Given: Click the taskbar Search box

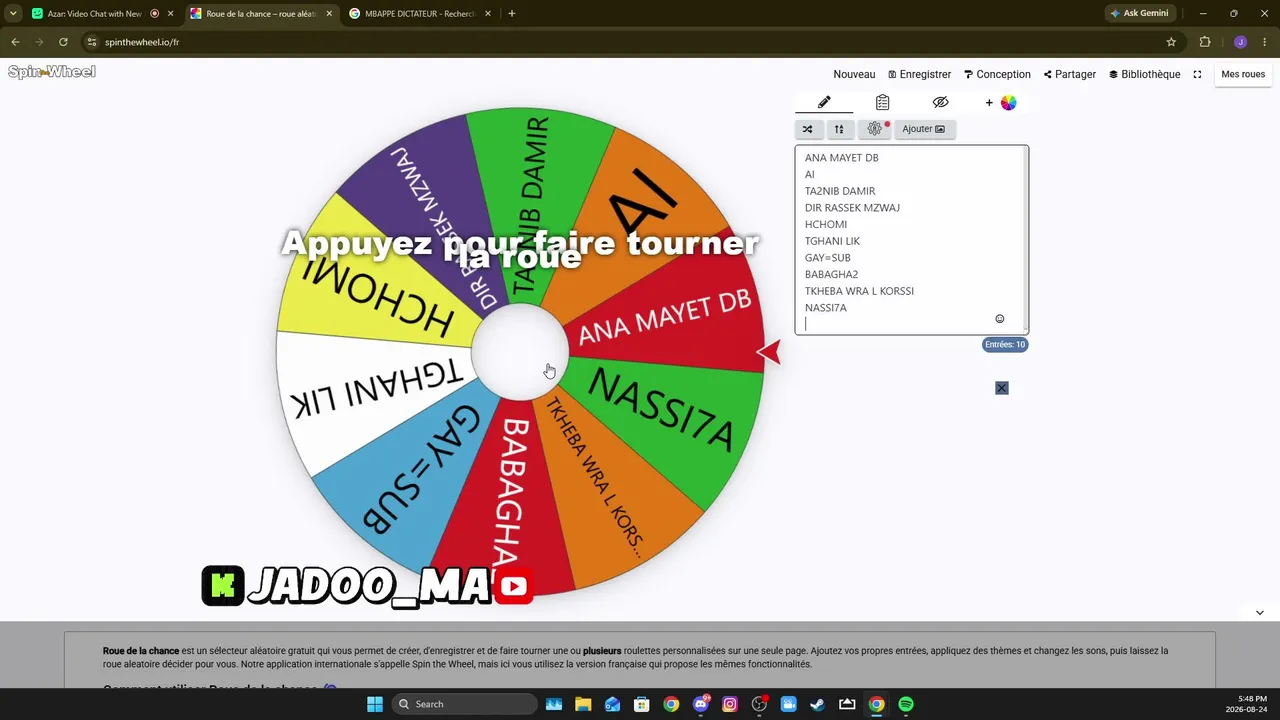Looking at the screenshot, I should [x=463, y=704].
